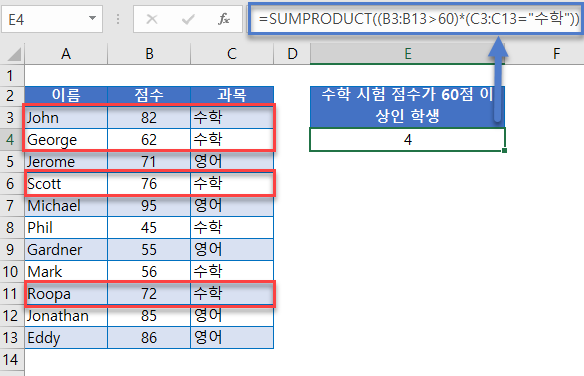Select row 2 header
The image size is (584, 376).
[12, 96]
